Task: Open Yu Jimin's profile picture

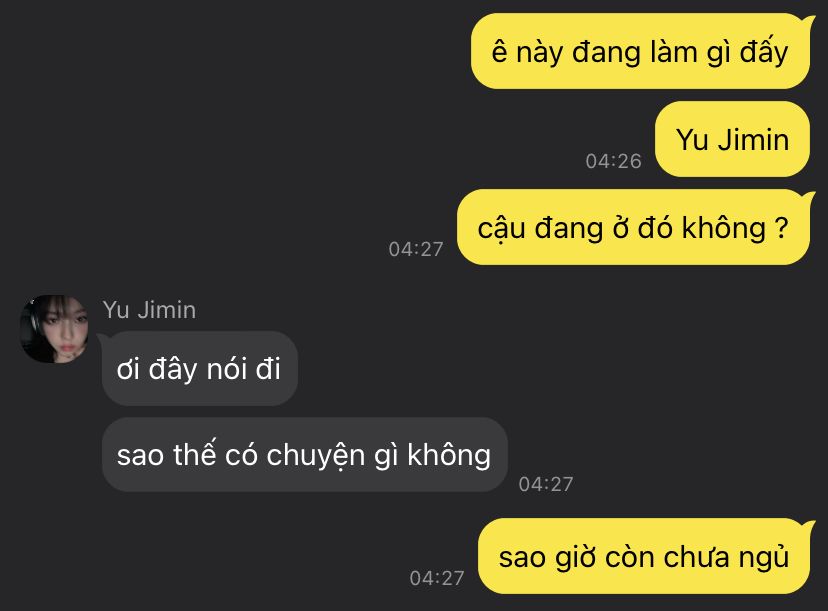Action: click(54, 329)
